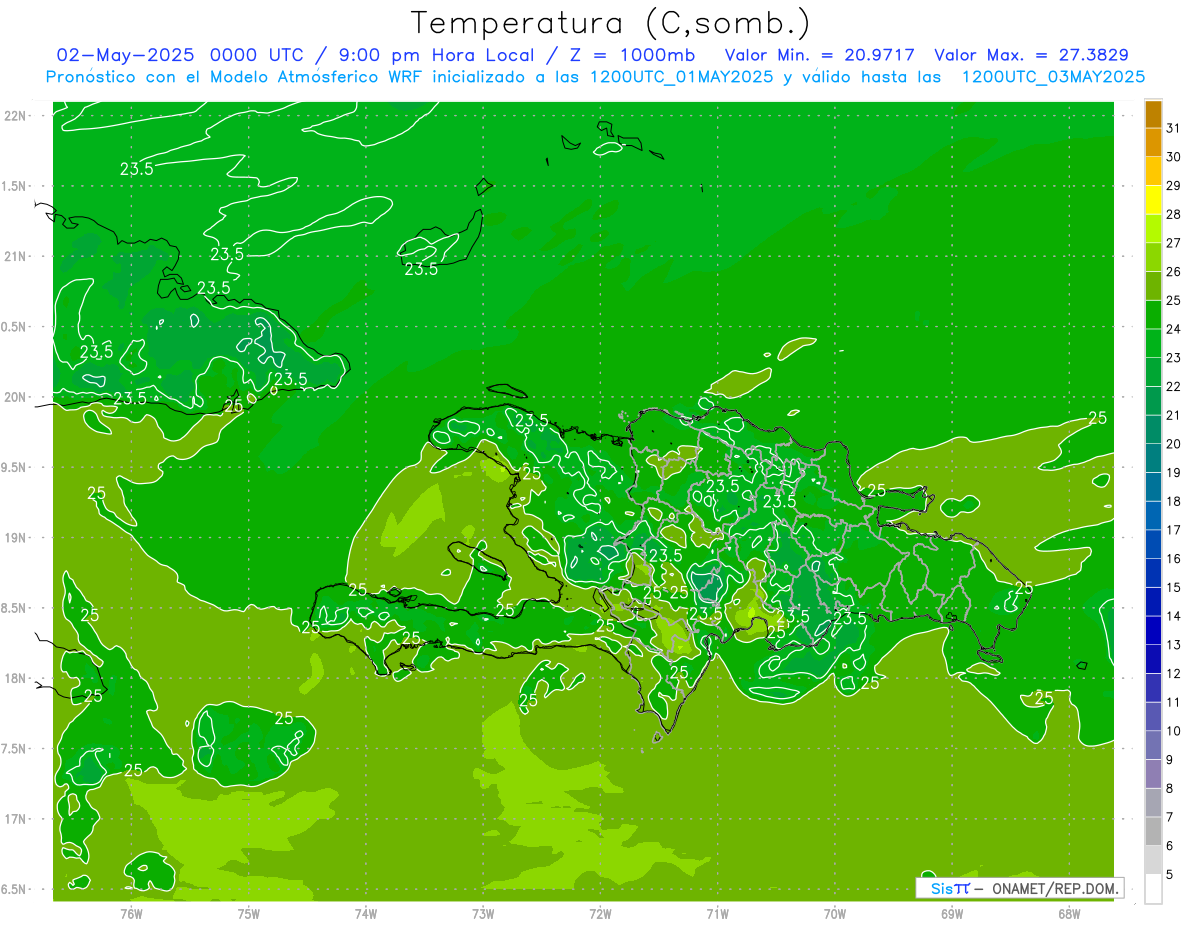Click the '19' value on the color scale
Screen dimensions: 1200x927
pos(1174,472)
